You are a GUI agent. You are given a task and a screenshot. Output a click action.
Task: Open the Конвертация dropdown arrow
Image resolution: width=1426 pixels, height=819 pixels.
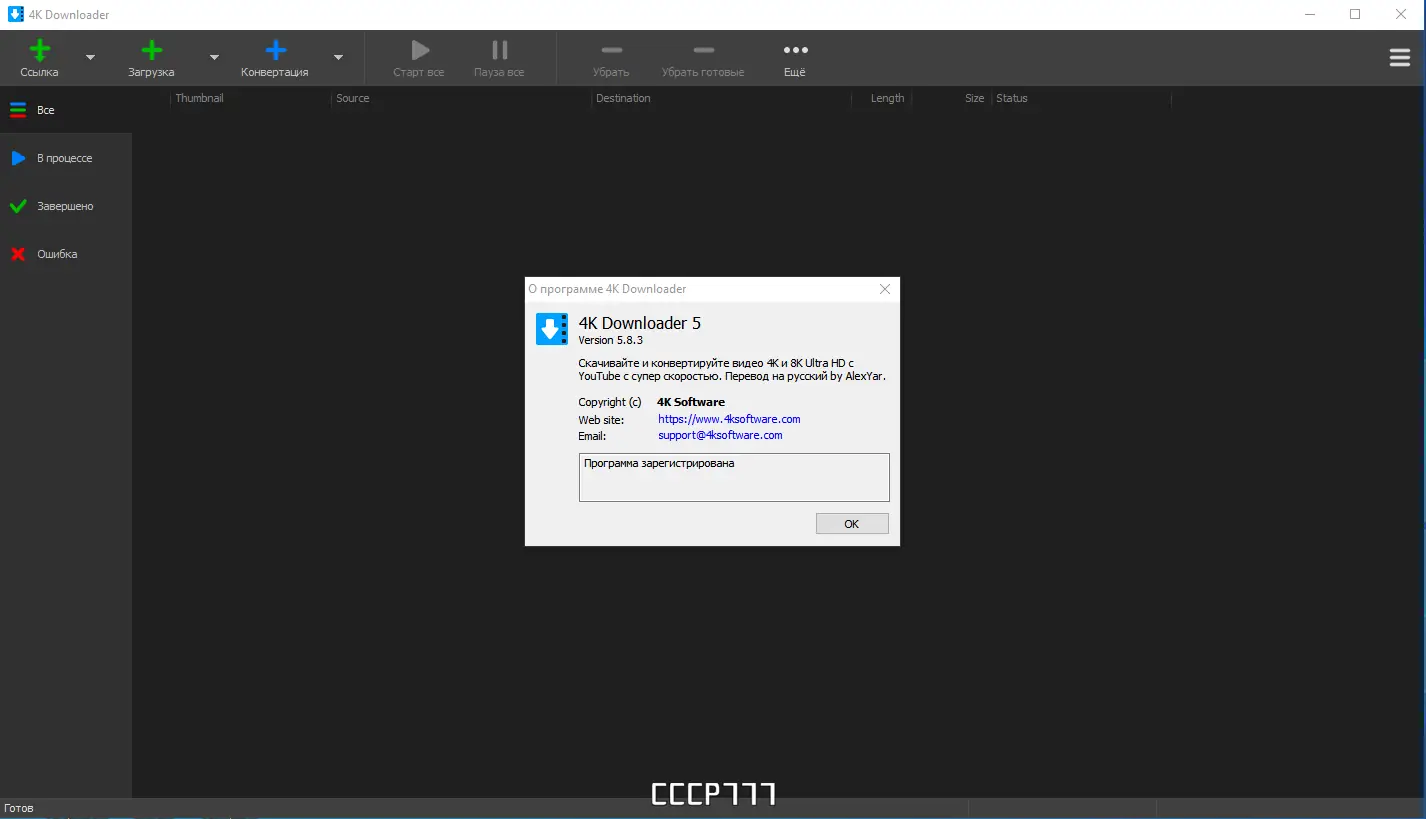coord(338,58)
